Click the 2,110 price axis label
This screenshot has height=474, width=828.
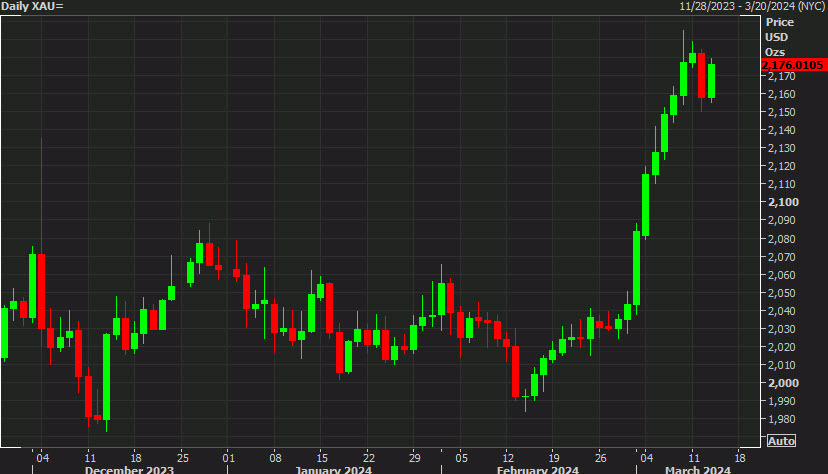click(x=782, y=184)
